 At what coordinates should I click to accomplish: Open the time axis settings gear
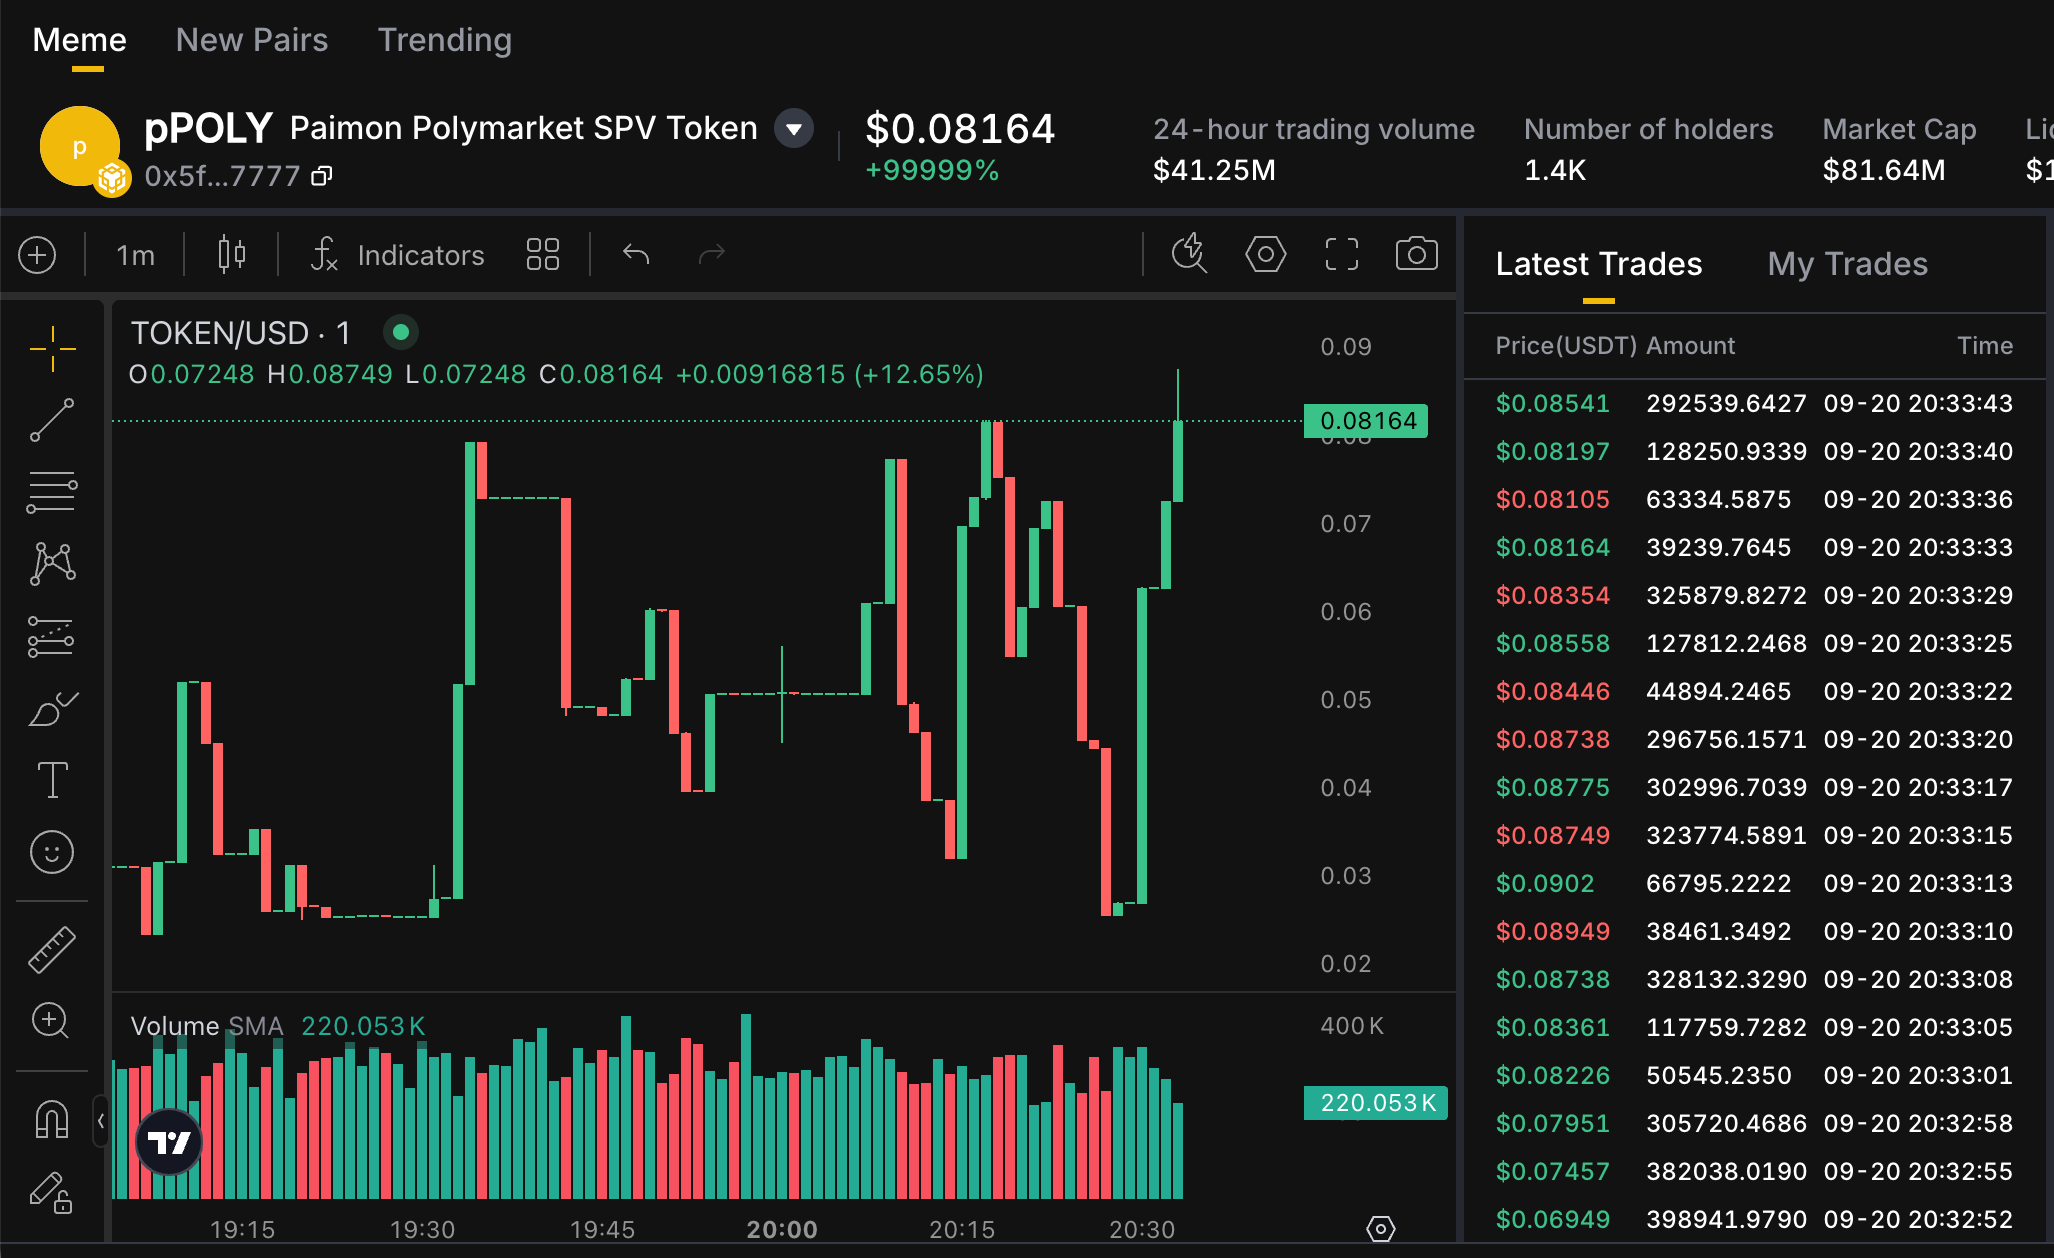click(x=1381, y=1229)
